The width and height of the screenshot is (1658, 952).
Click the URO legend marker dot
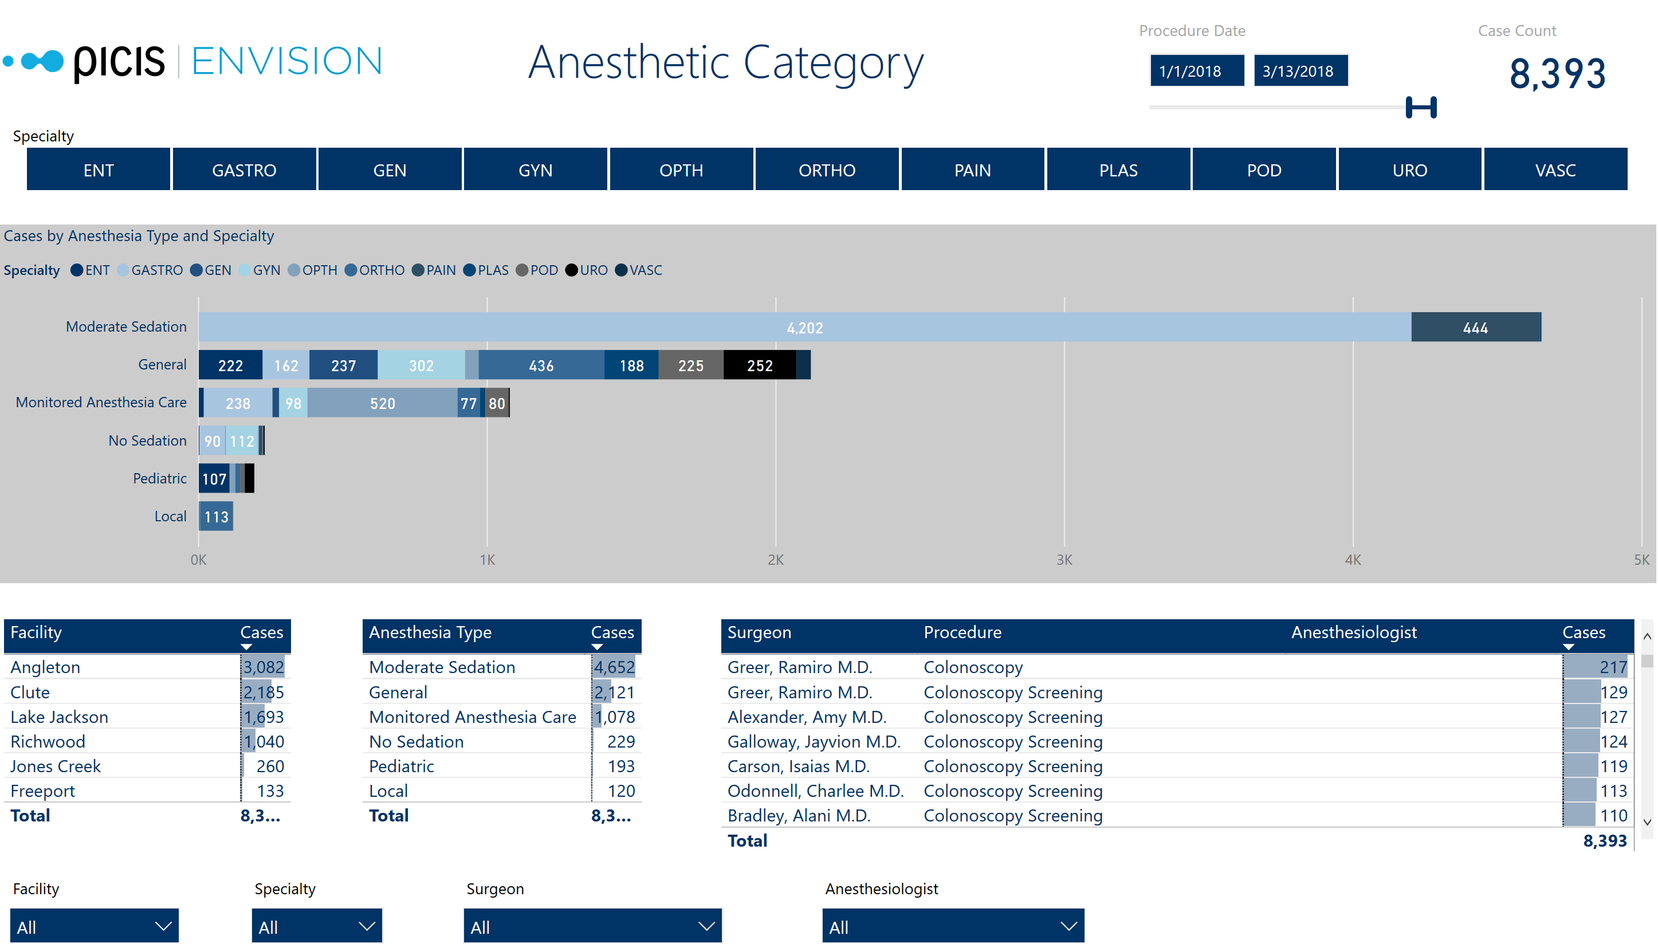572,270
